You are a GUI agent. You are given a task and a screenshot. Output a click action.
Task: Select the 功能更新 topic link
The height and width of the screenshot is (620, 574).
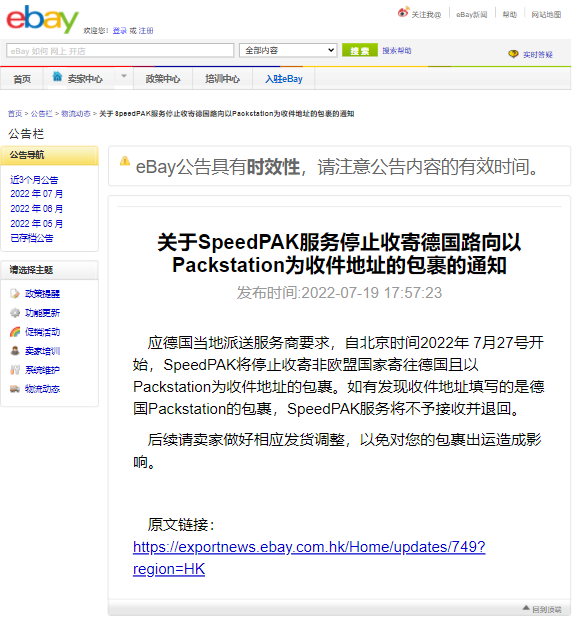(x=43, y=313)
